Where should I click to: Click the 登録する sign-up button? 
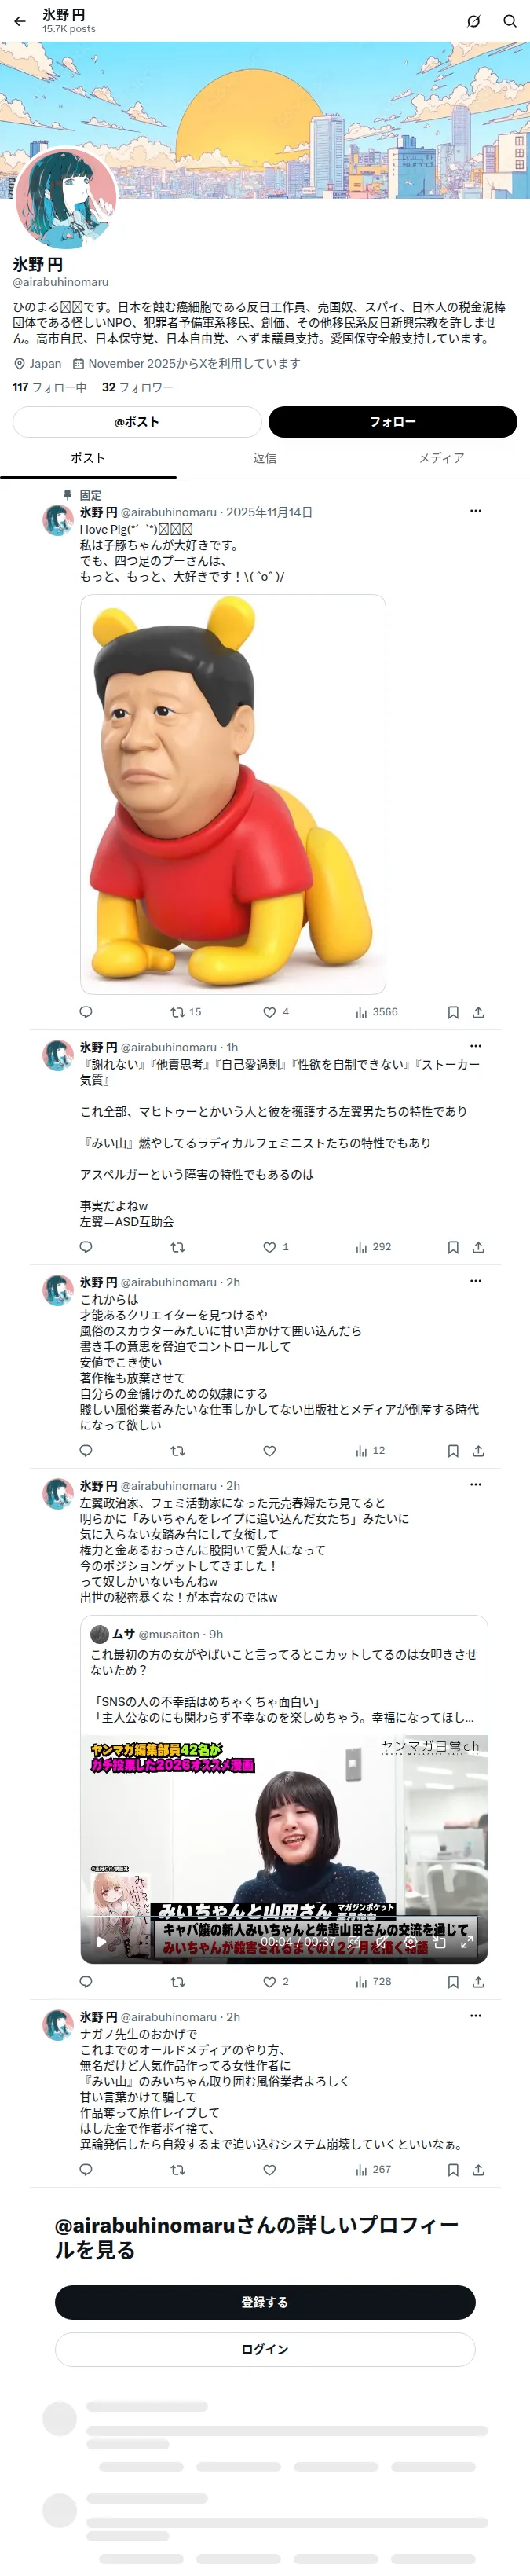click(x=265, y=2302)
